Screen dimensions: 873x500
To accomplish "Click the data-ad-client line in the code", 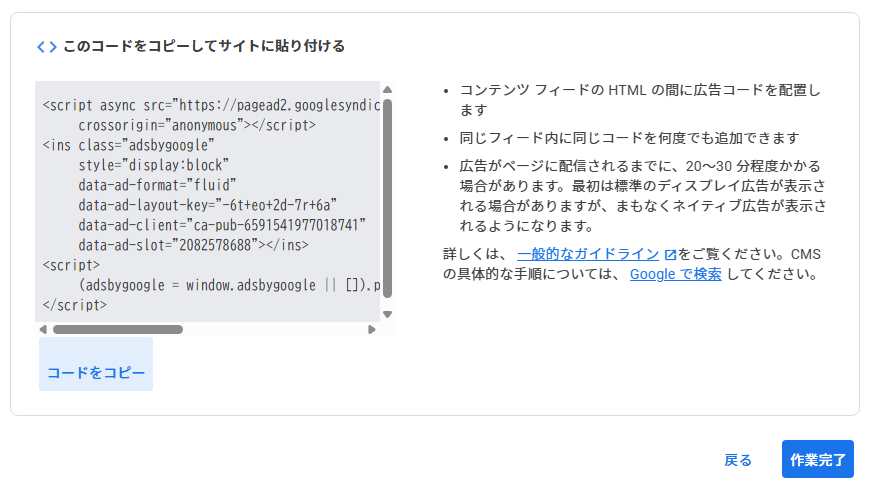I will (222, 224).
